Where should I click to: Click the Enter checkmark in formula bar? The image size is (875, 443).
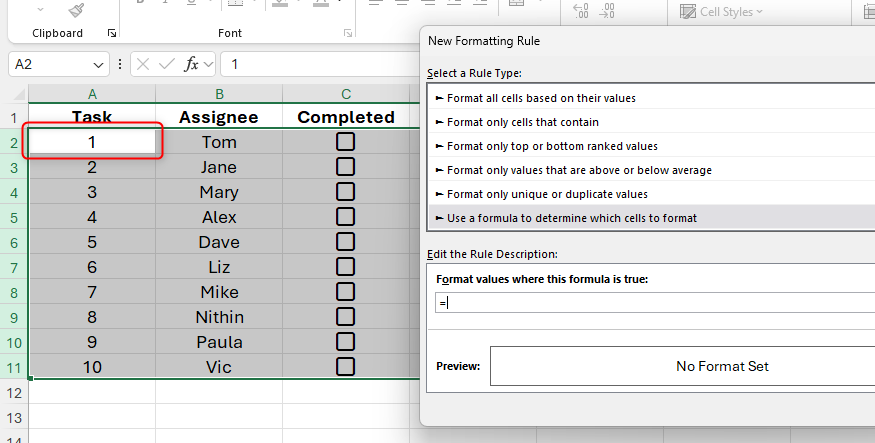pyautogui.click(x=166, y=64)
